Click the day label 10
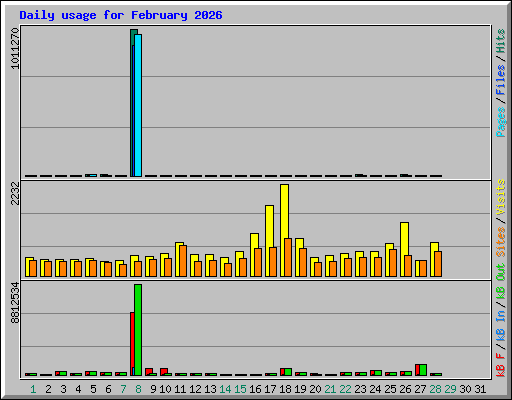This screenshot has width=512, height=400. coord(166,389)
